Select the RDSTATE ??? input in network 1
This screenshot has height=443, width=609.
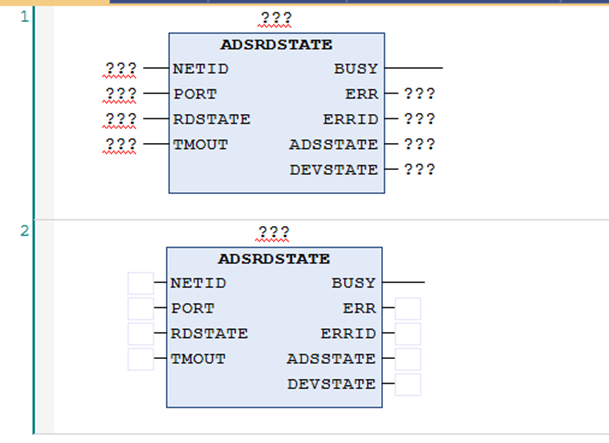click(120, 120)
